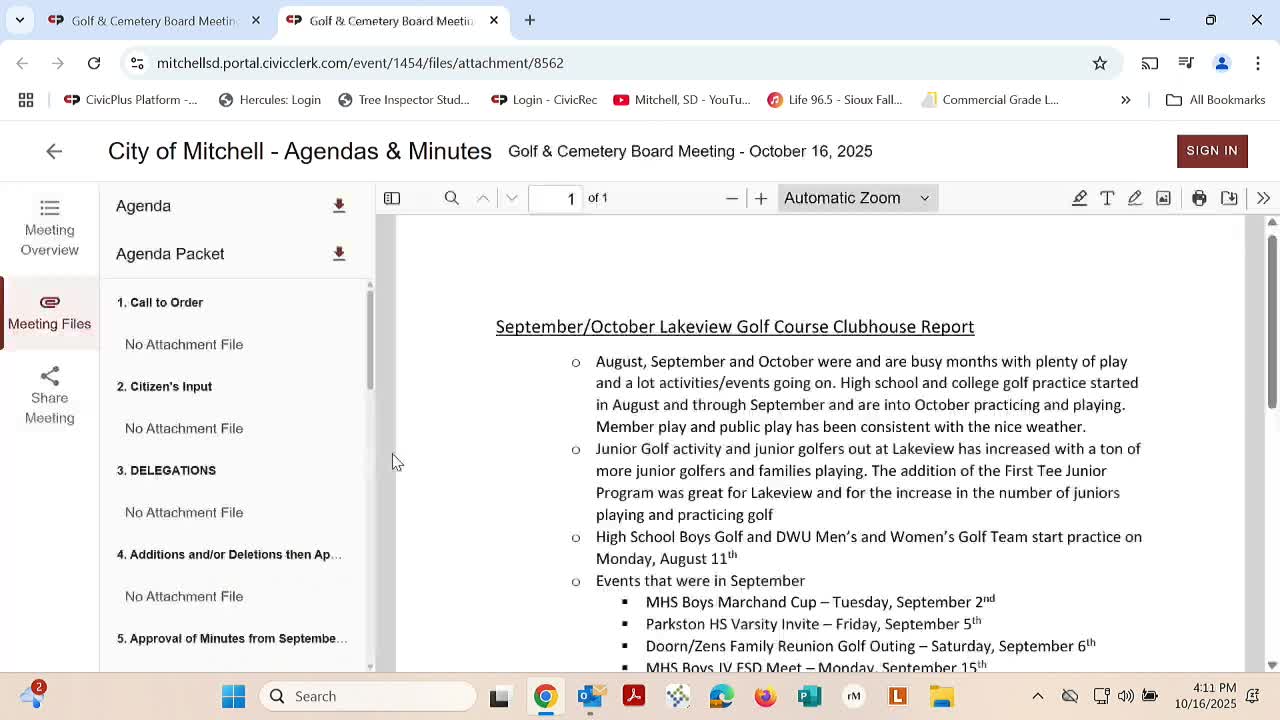1280x720 pixels.
Task: Expand the hidden bookmarks chevron
Action: pyautogui.click(x=1125, y=100)
